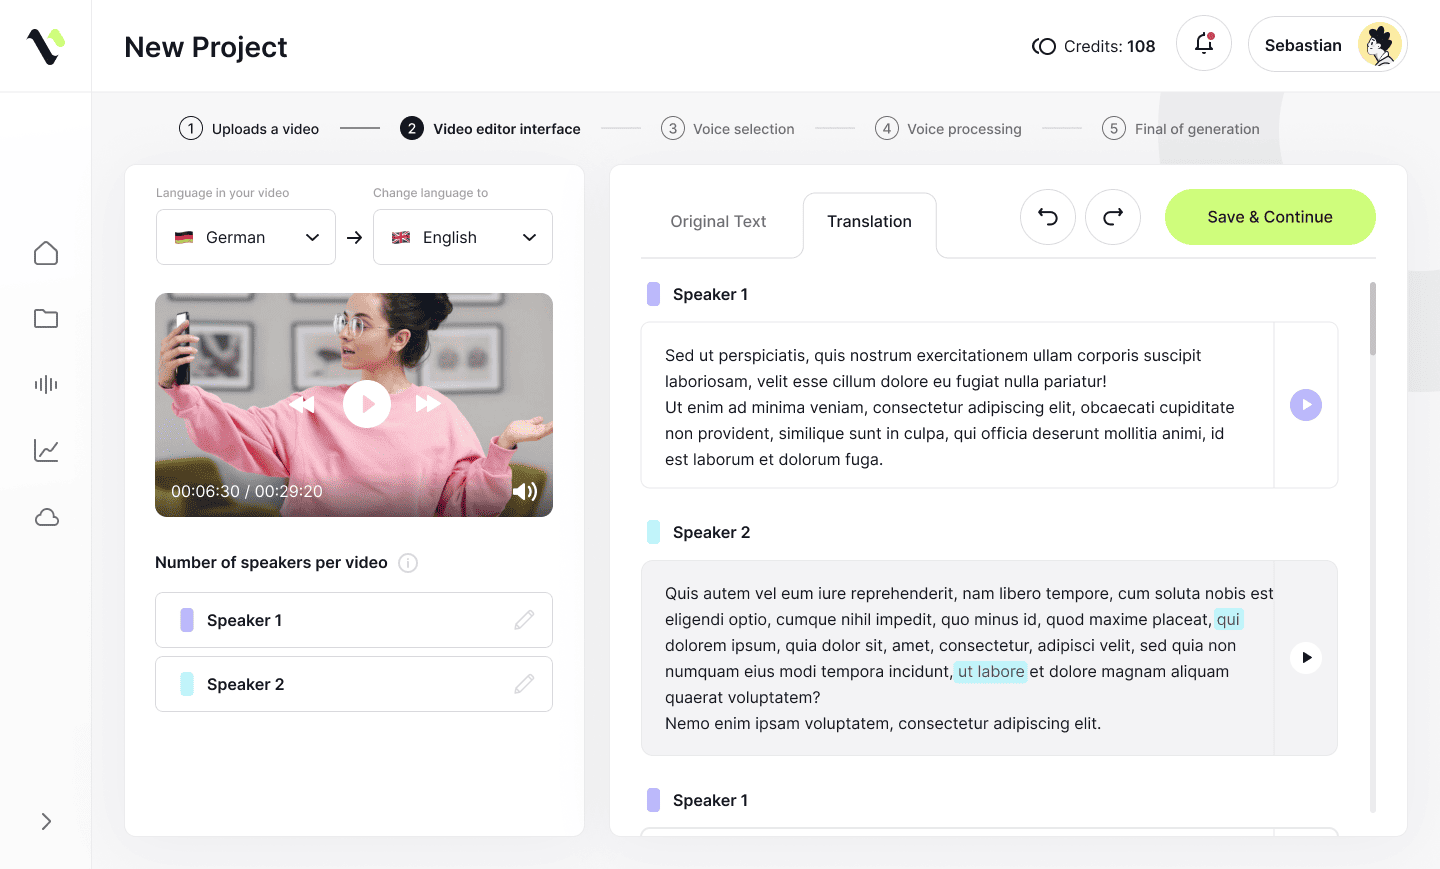This screenshot has width=1440, height=869.
Task: Click the UK flag icon
Action: point(401,237)
